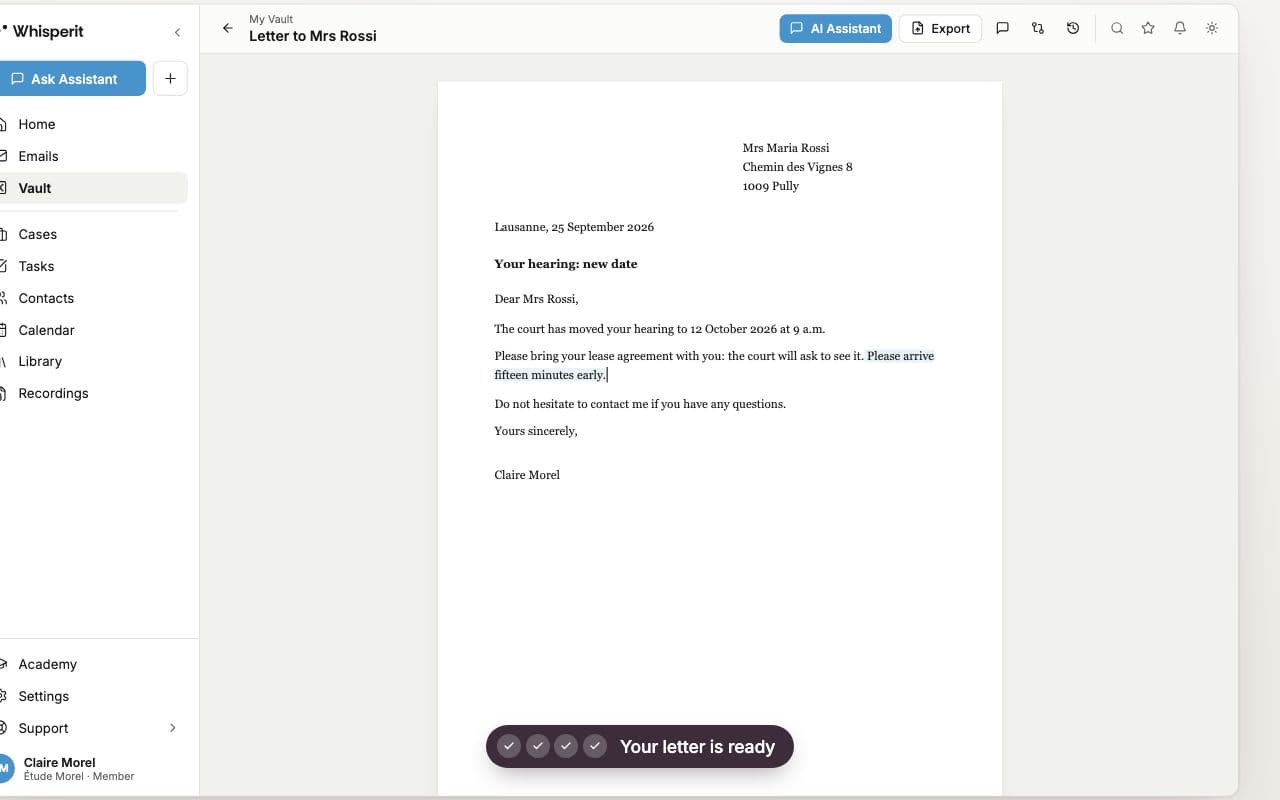Click the Claire Morel signature in the letter
Screen dimensions: 1280x800
click(527, 475)
